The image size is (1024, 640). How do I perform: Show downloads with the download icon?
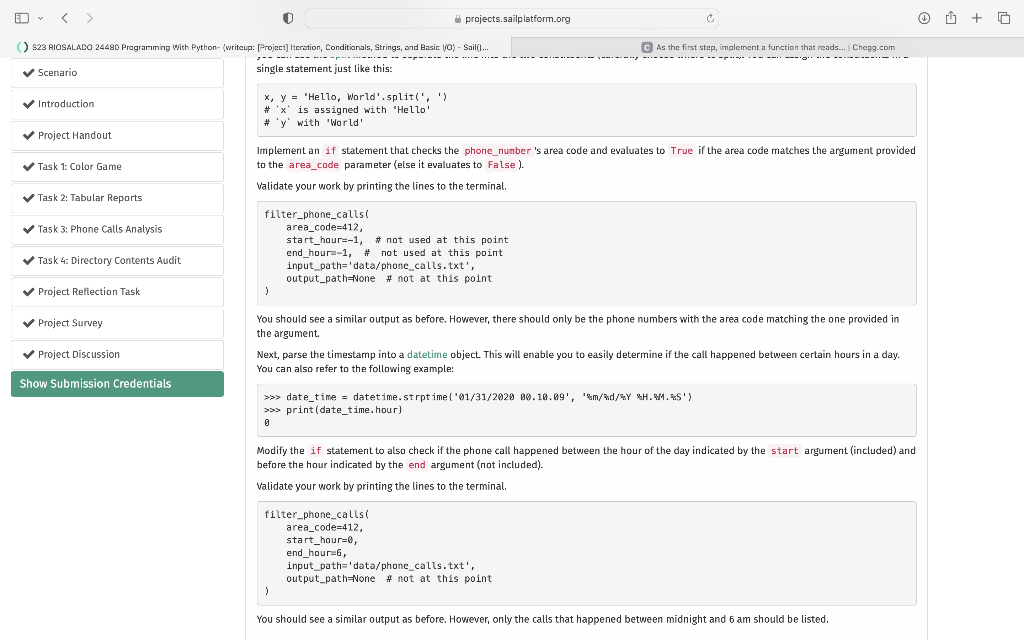[x=924, y=18]
